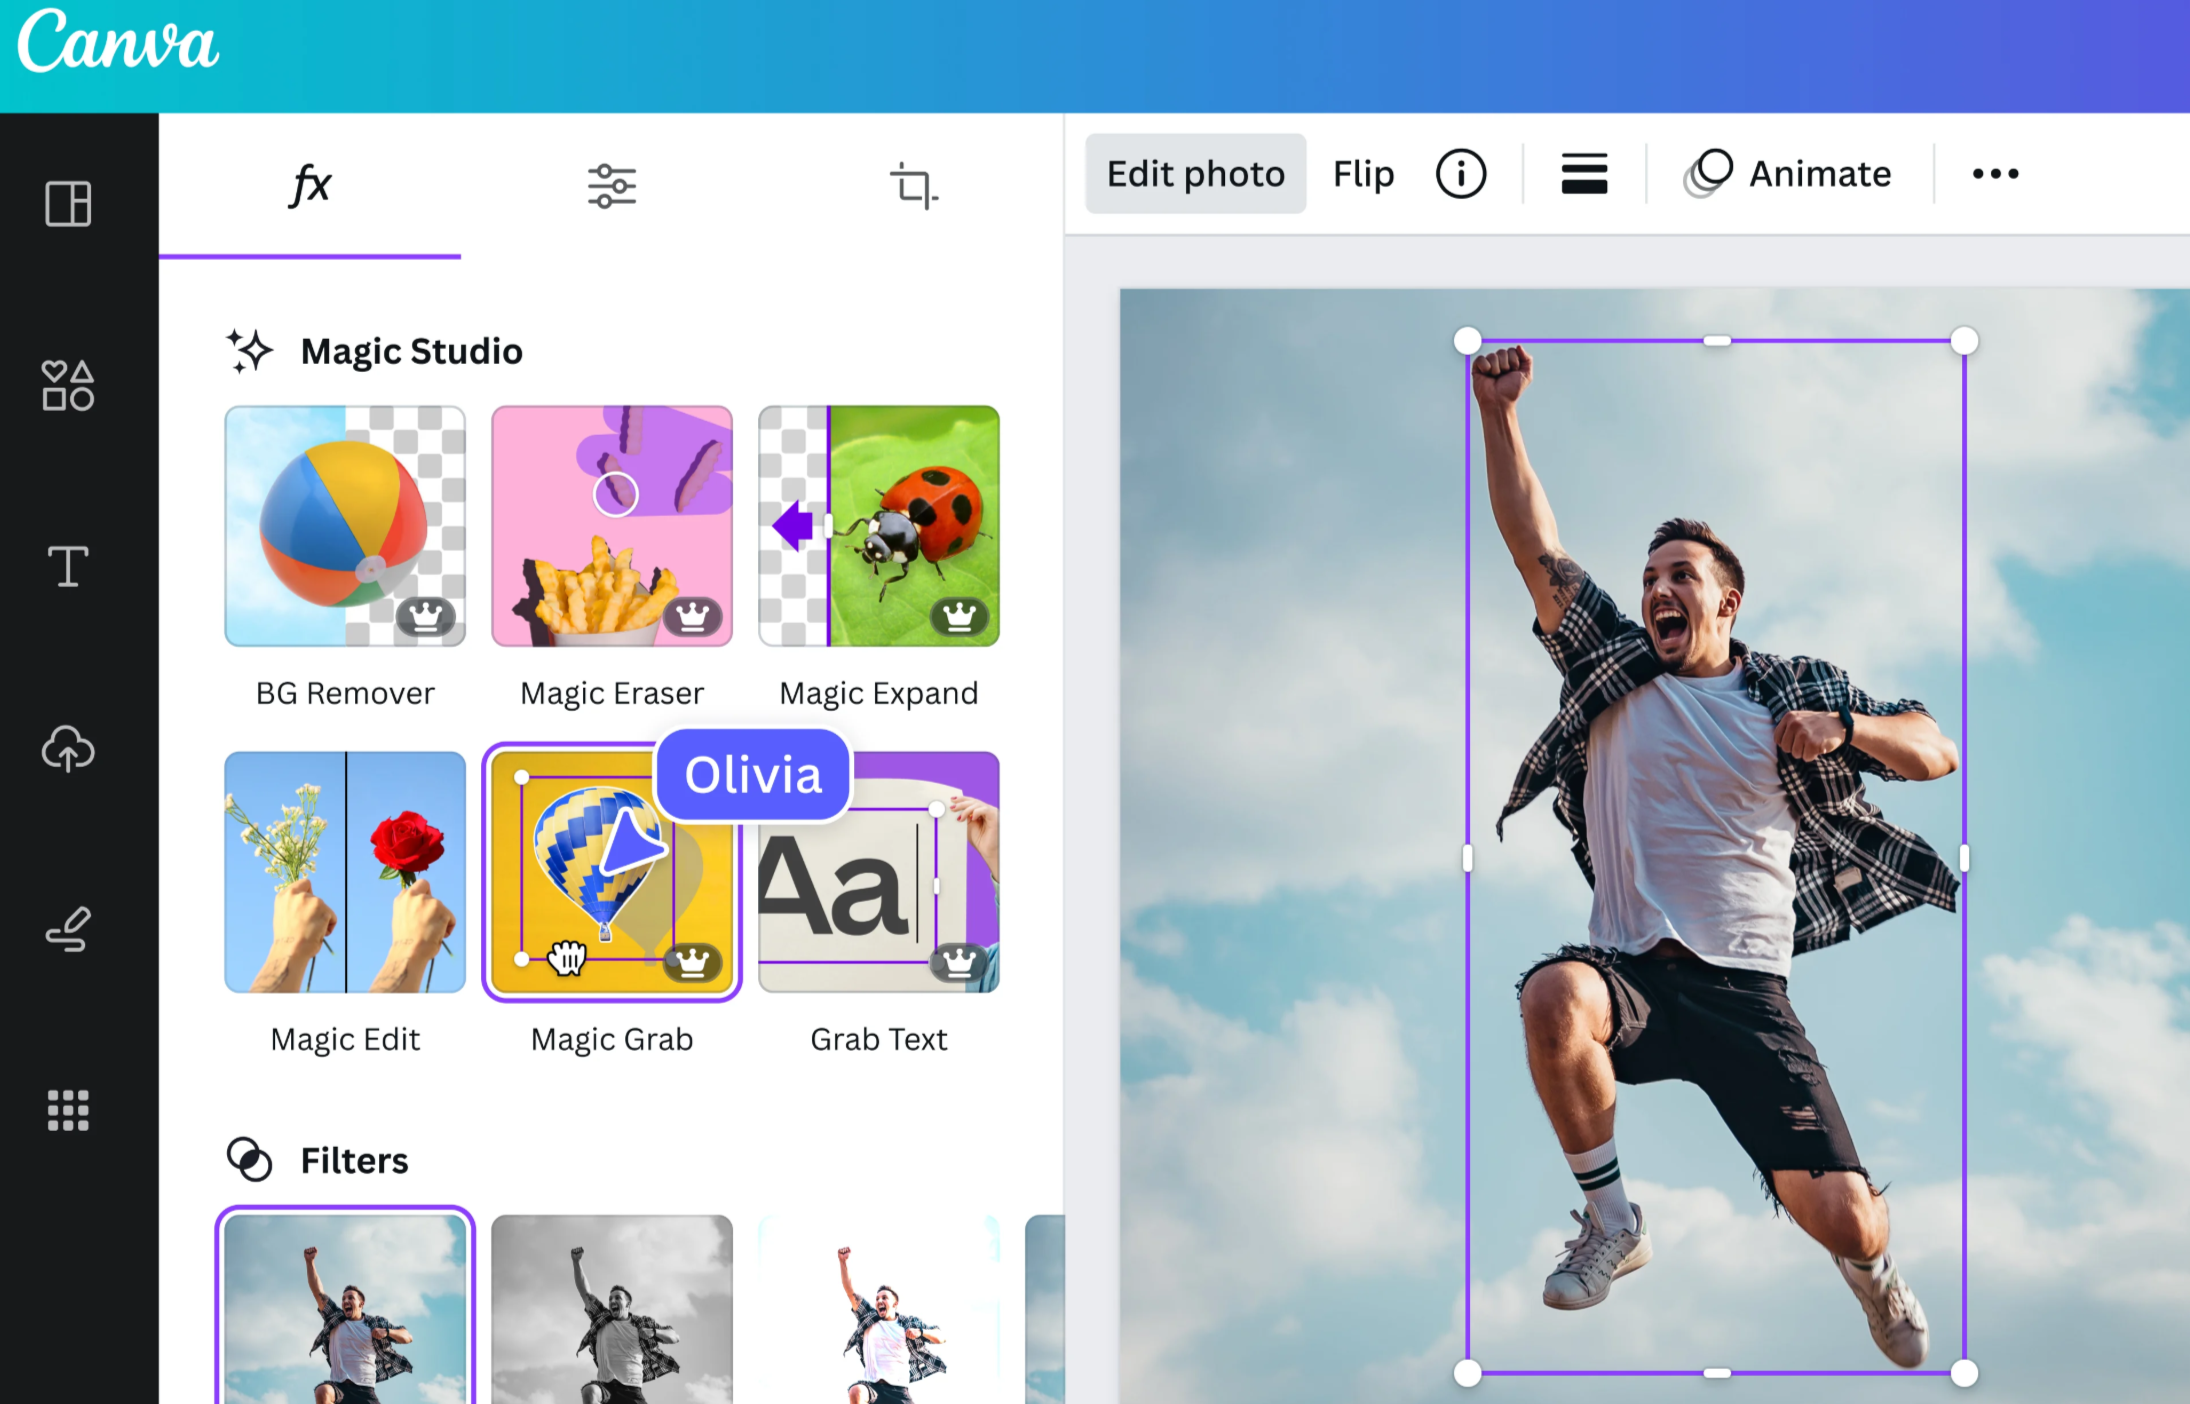Click the Edit photo button

pos(1194,173)
